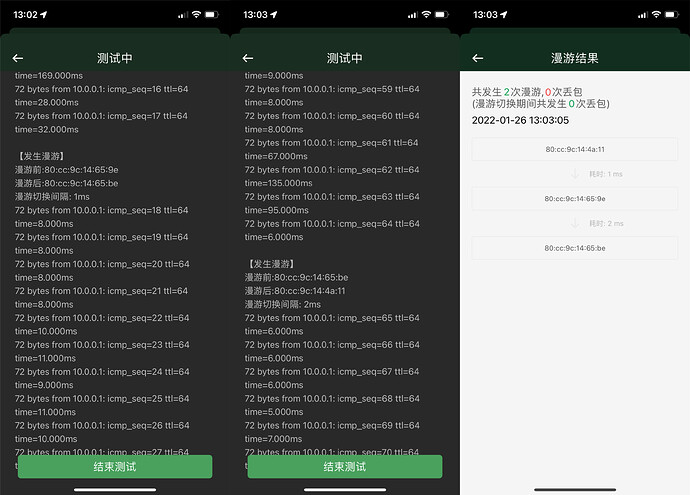690x495 pixels.
Task: Tap 耗时: 2 ms label
Action: coord(606,224)
